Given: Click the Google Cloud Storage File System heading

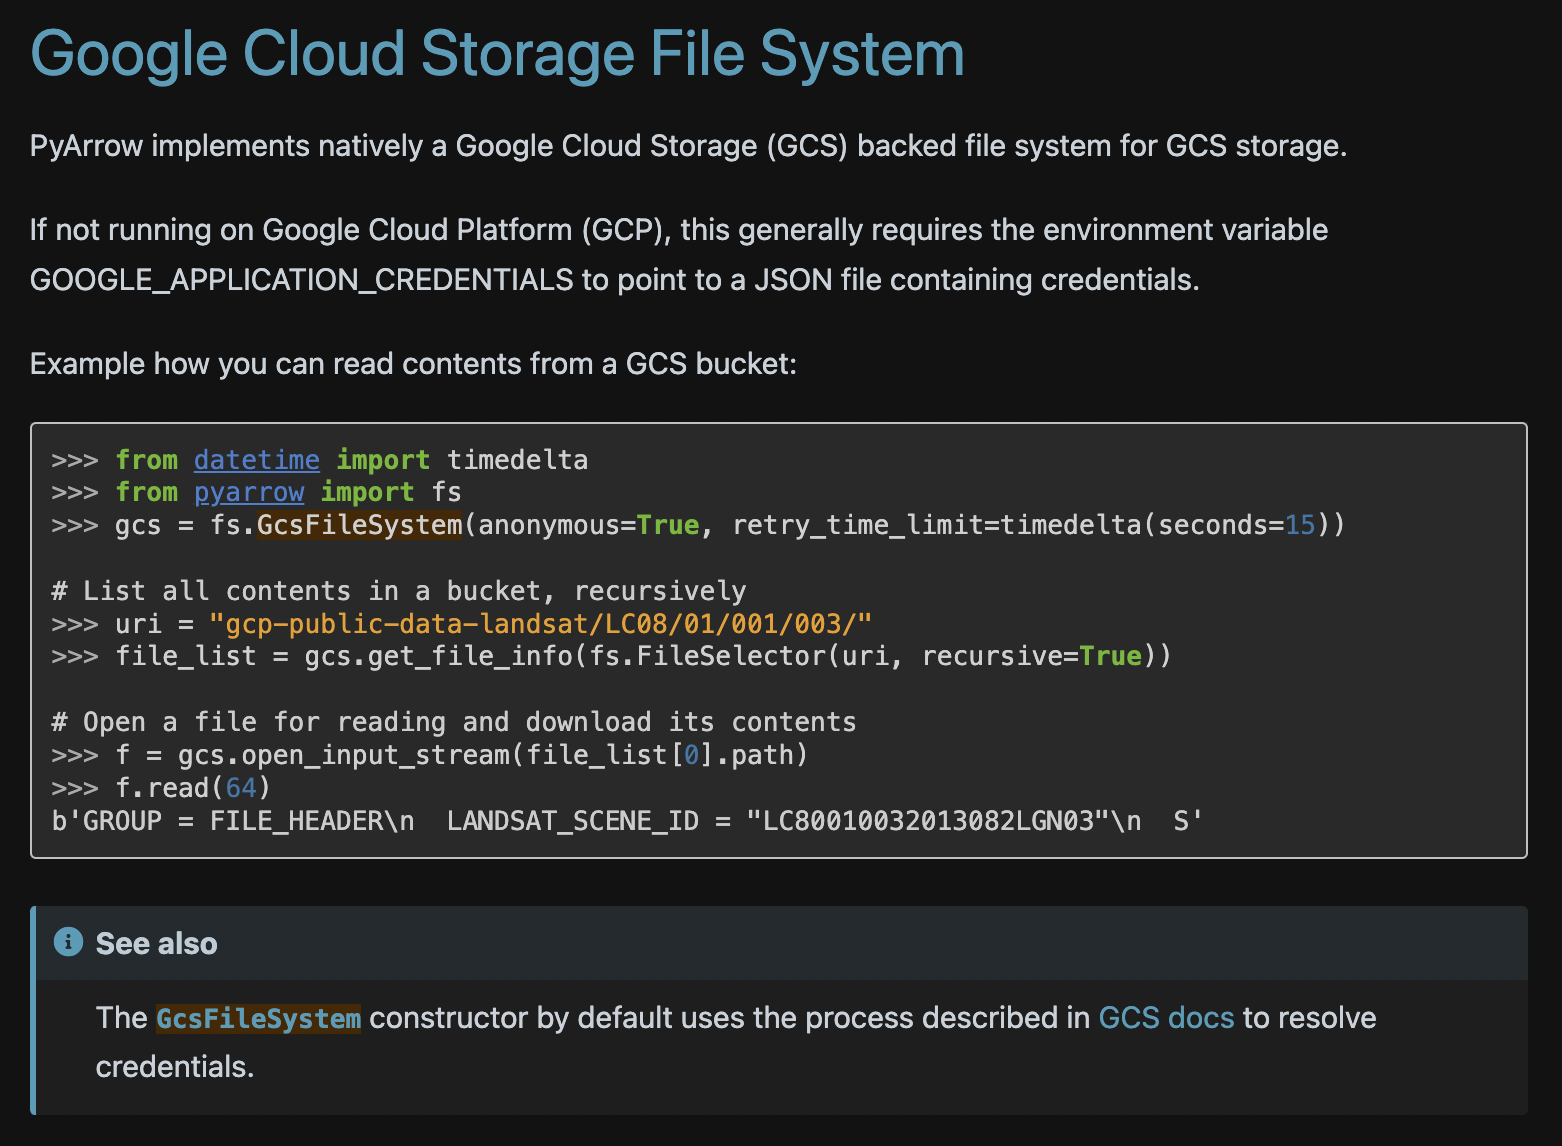Looking at the screenshot, I should coord(497,54).
